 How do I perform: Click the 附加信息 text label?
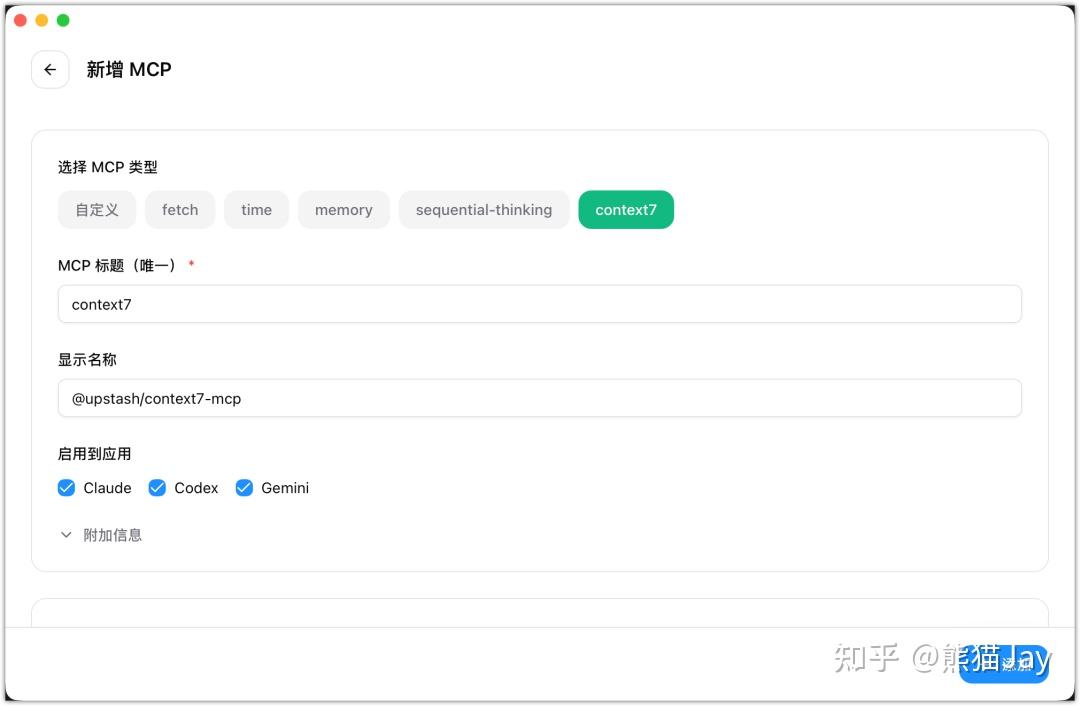point(113,535)
